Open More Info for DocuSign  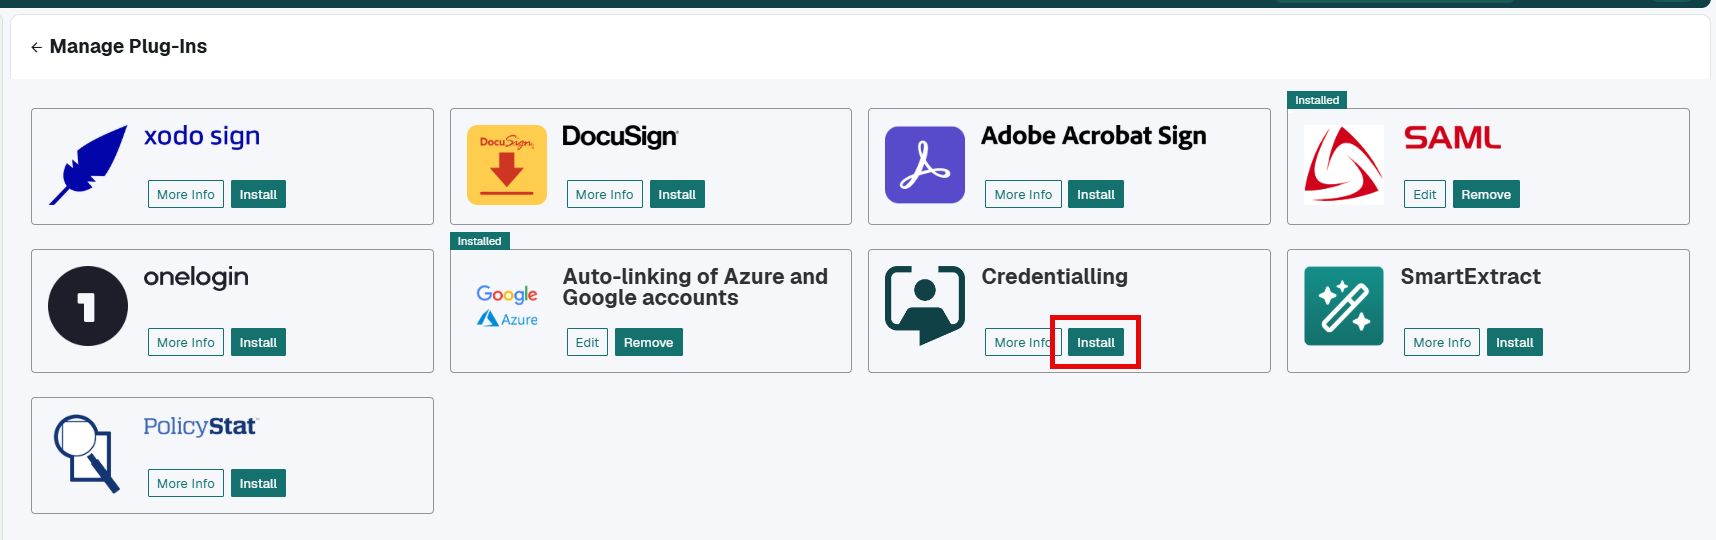tap(605, 194)
